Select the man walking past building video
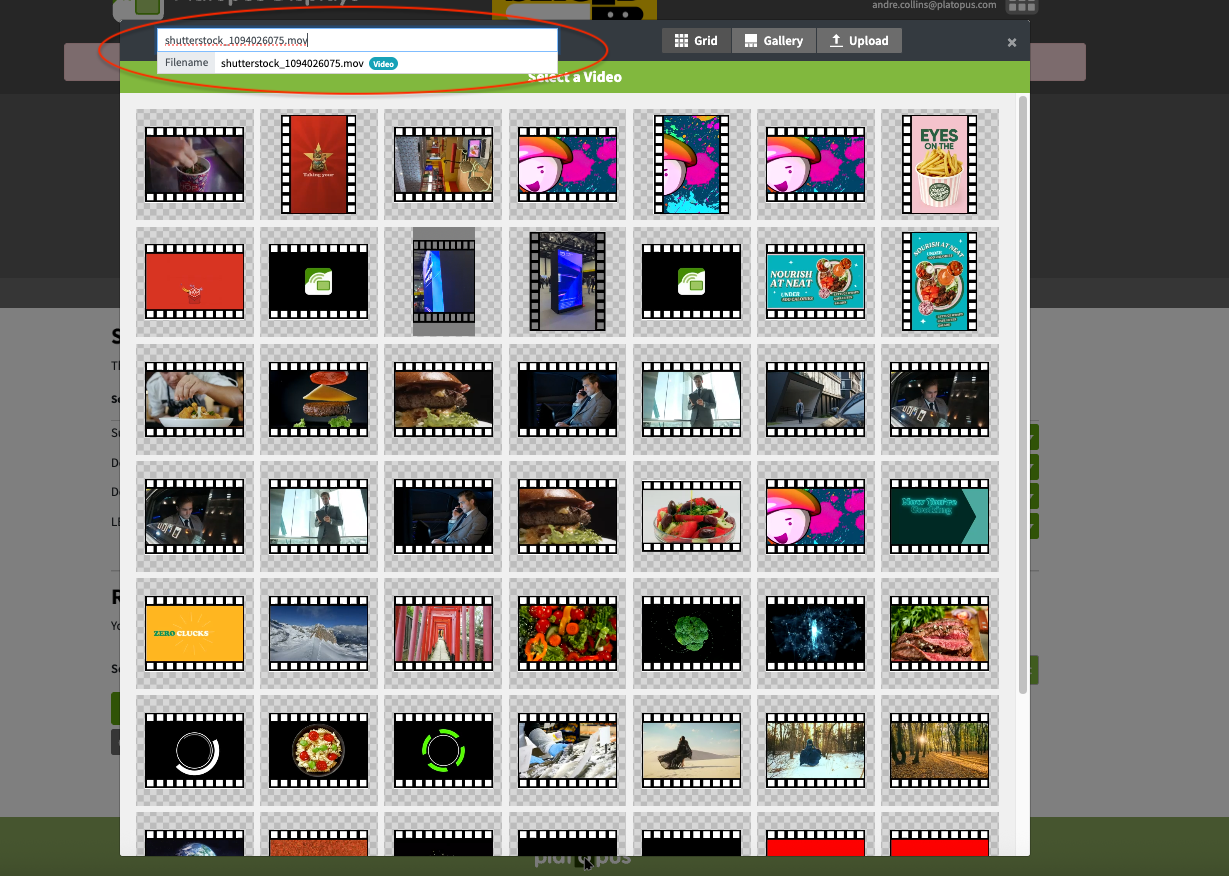The width and height of the screenshot is (1229, 876). [815, 400]
